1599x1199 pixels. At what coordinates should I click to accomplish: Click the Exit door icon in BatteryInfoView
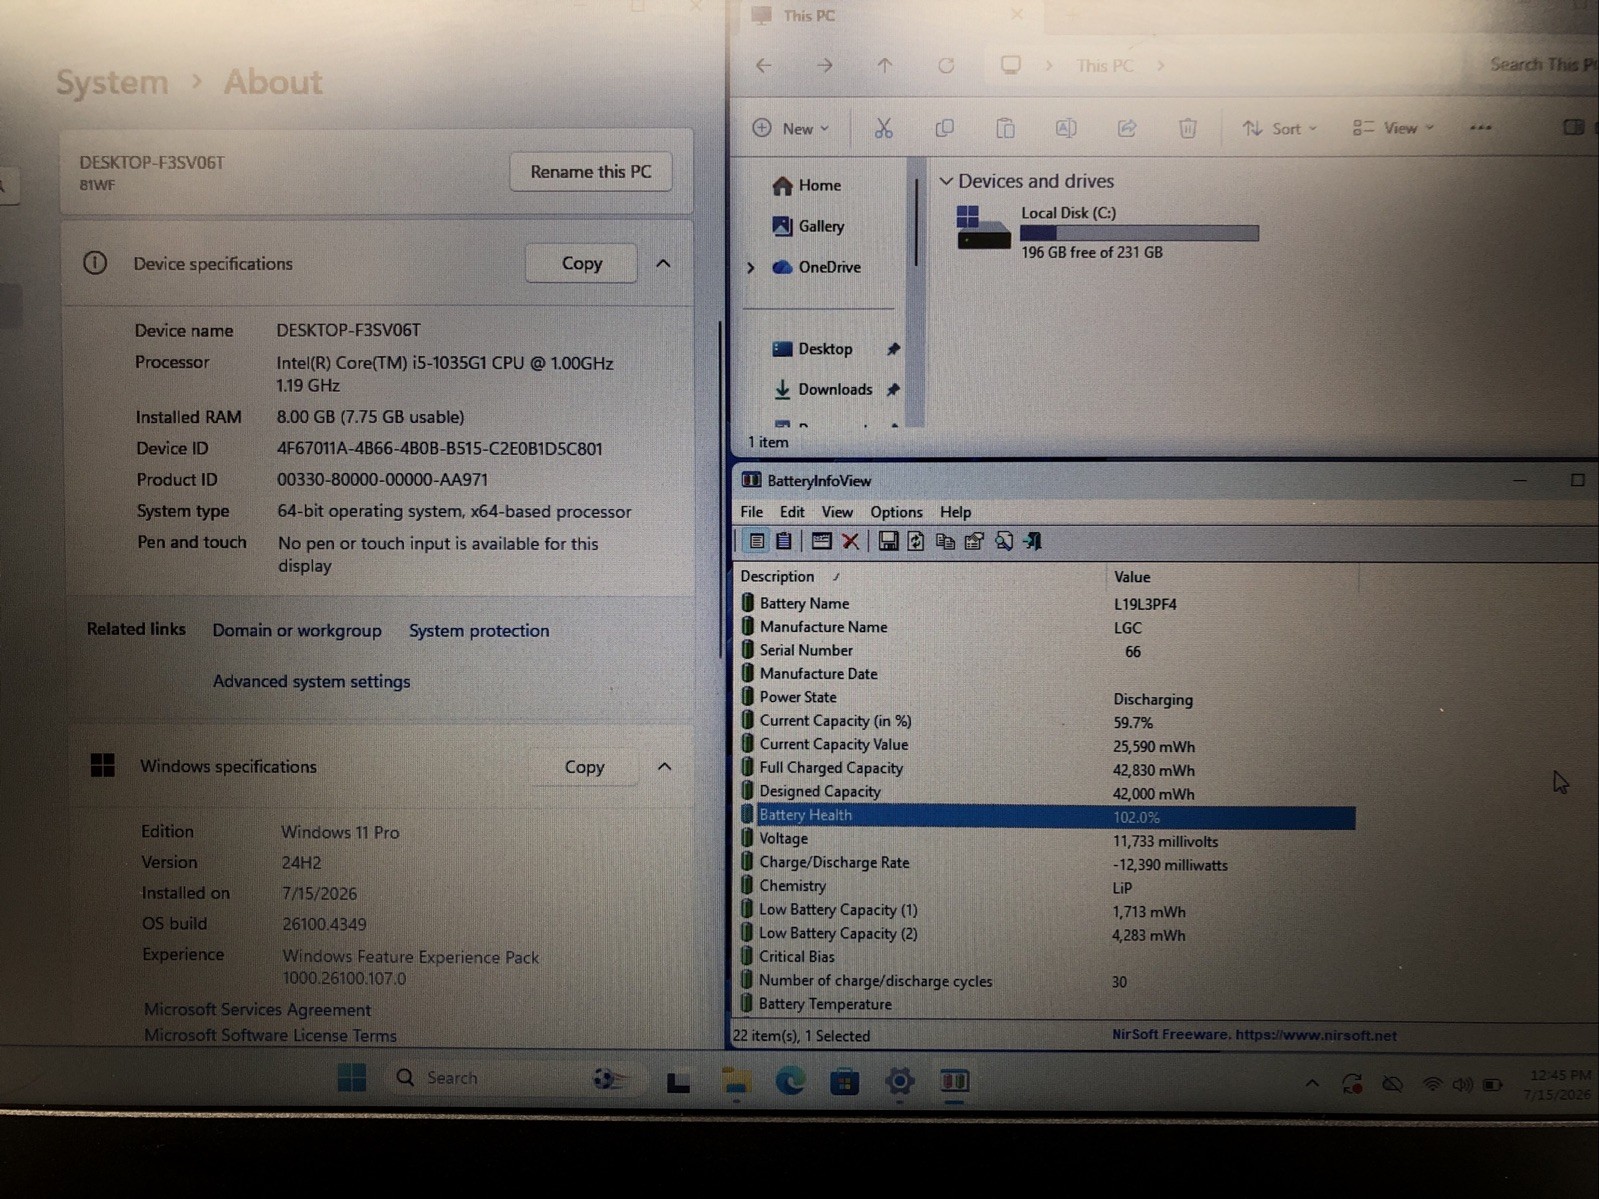(x=1032, y=541)
